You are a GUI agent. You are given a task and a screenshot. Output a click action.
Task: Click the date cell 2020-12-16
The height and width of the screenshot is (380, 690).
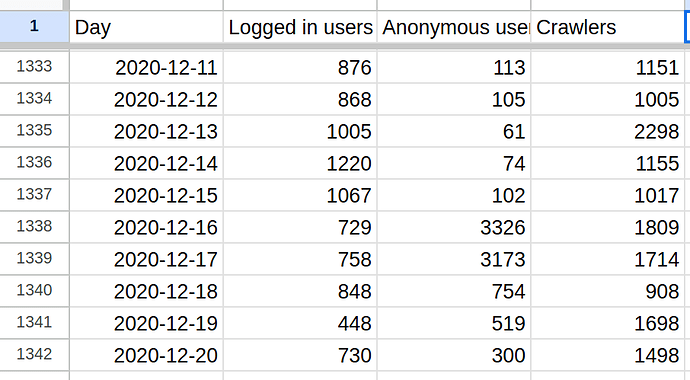pos(146,227)
